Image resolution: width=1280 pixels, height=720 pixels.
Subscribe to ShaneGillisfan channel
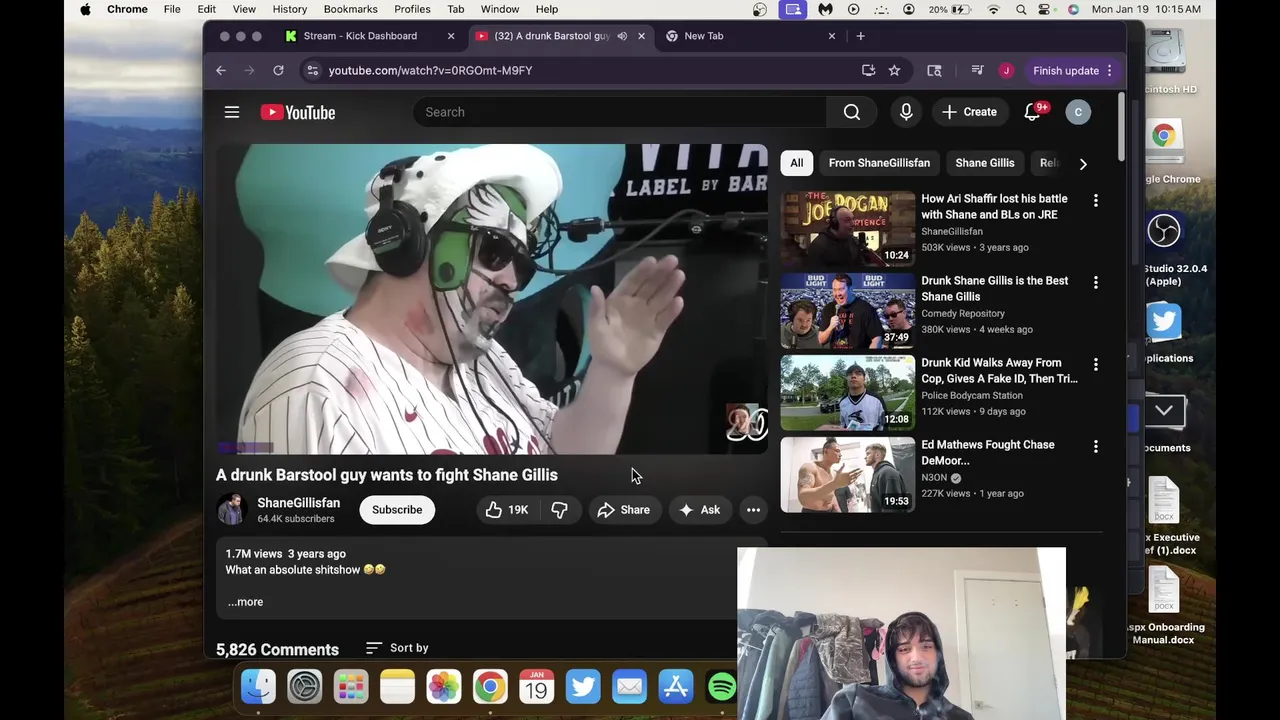tap(397, 510)
